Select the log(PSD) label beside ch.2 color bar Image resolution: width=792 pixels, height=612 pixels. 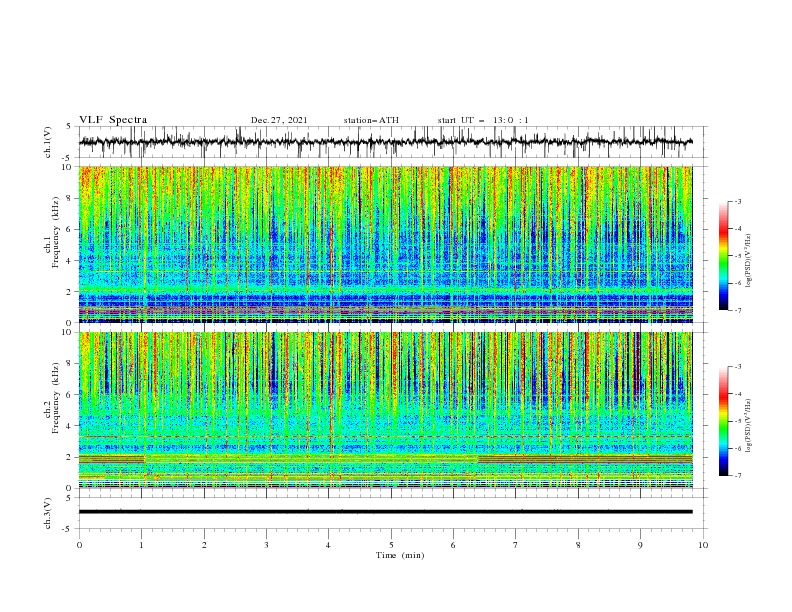point(749,426)
